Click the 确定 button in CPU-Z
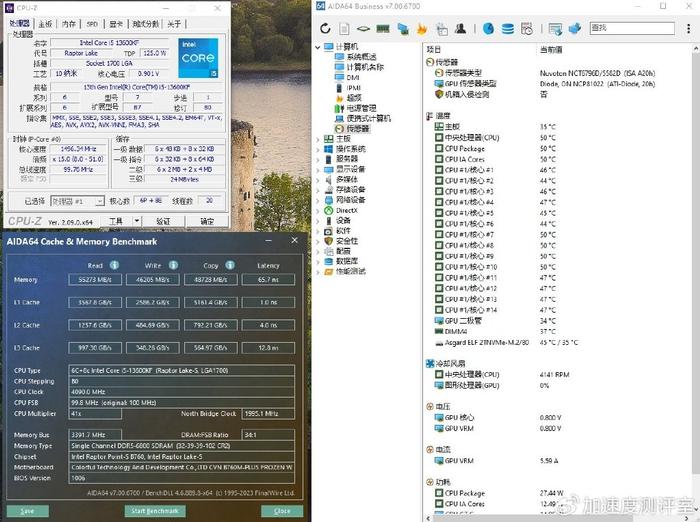This screenshot has width=700, height=522. tap(207, 221)
